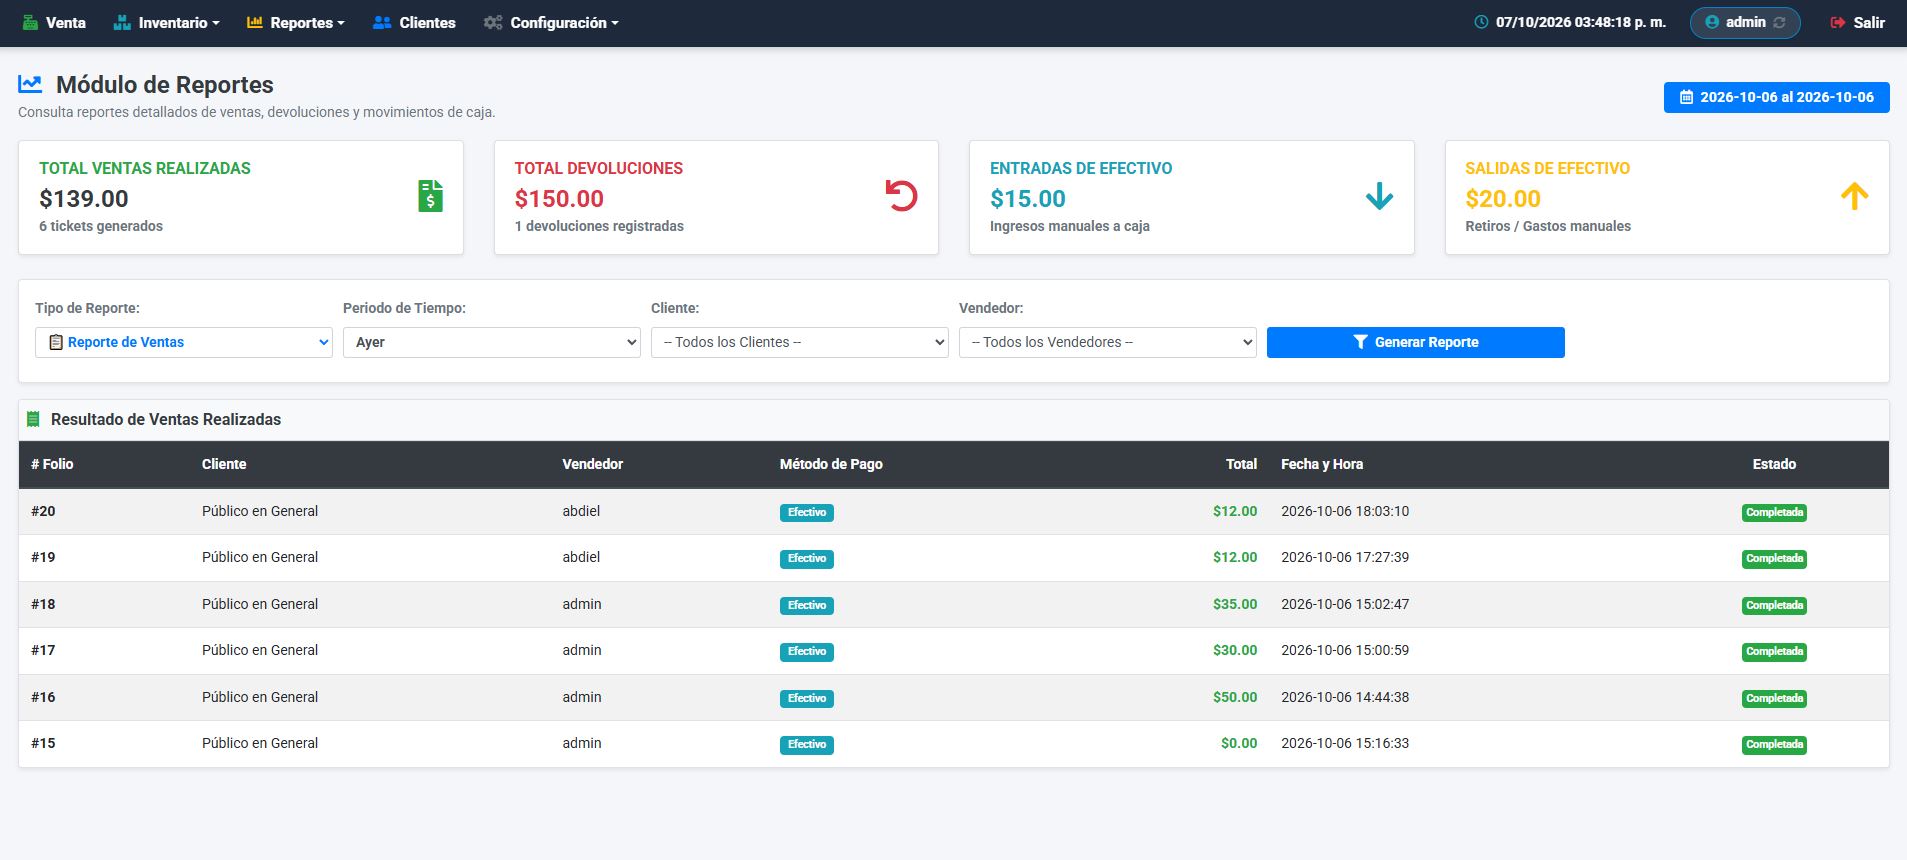Screen dimensions: 1907x860
Task: Open the Reportes menu
Action: 295,23
